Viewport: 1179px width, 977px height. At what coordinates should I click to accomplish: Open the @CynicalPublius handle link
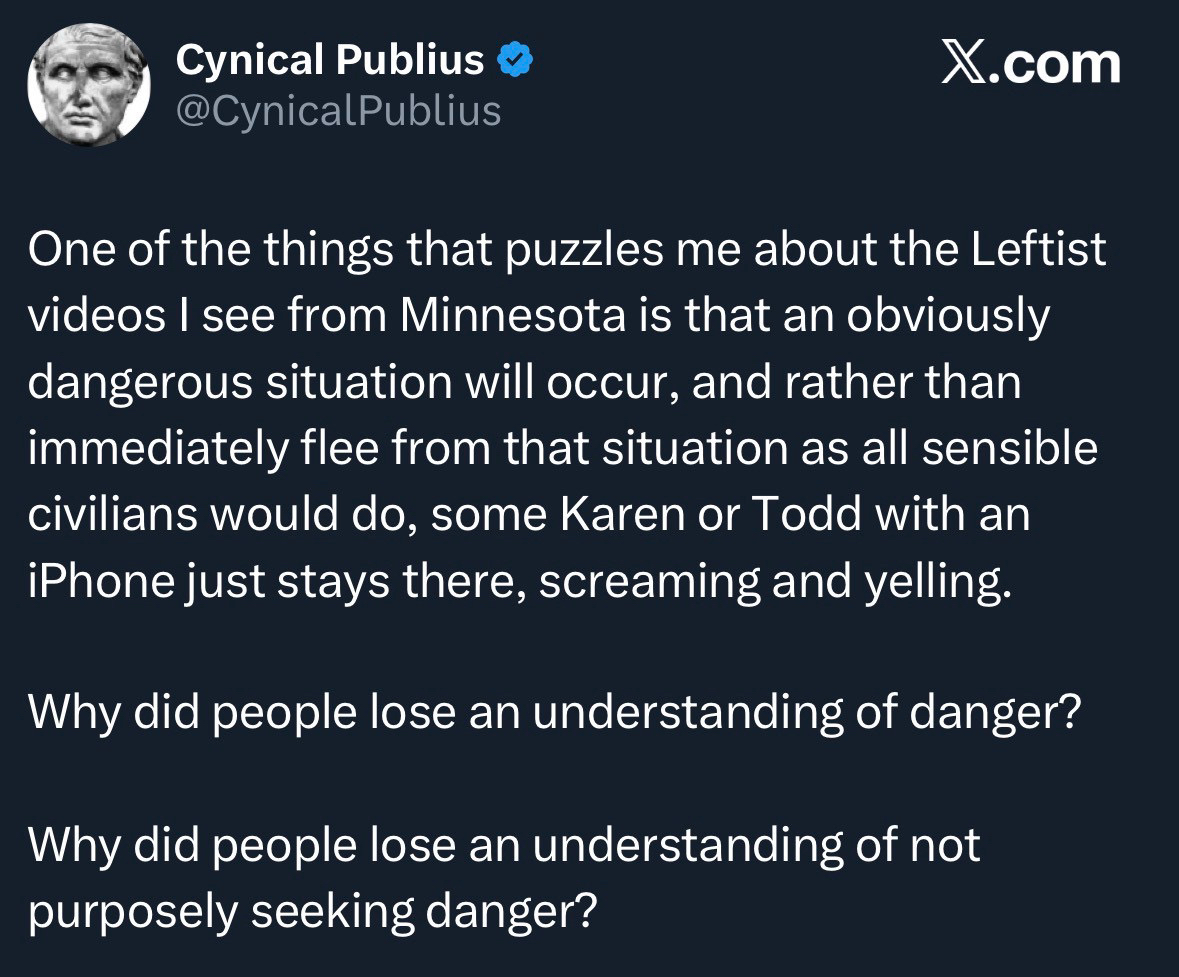(338, 110)
